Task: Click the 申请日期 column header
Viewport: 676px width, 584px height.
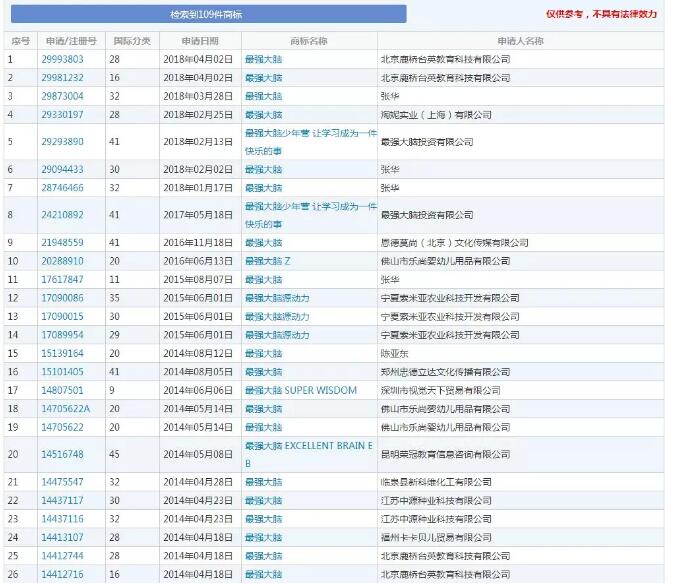Action: click(200, 41)
